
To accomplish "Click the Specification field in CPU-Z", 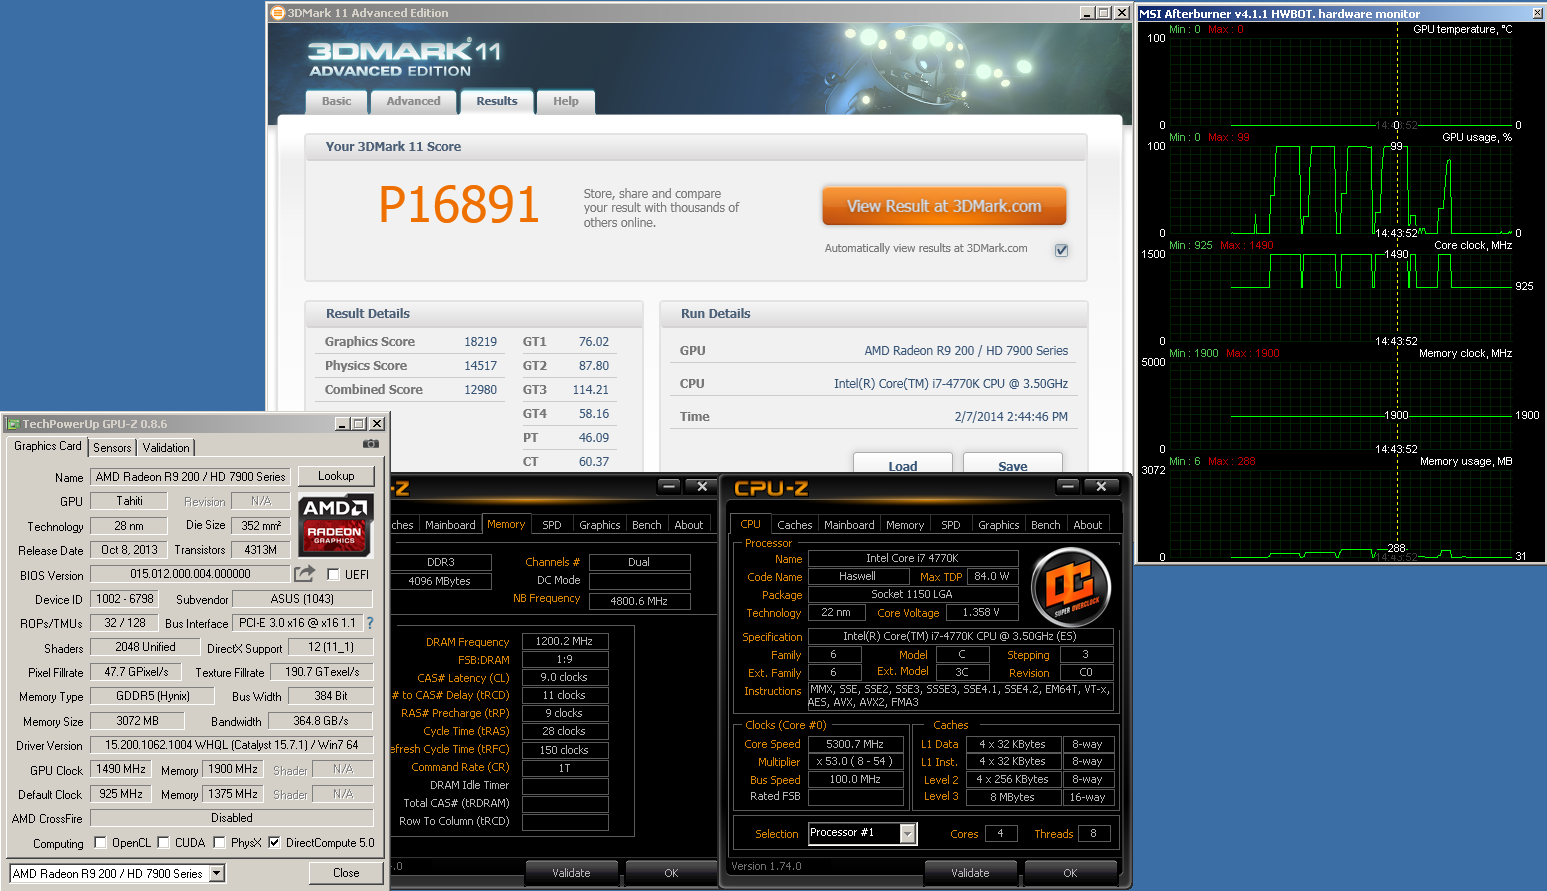I will [x=960, y=636].
